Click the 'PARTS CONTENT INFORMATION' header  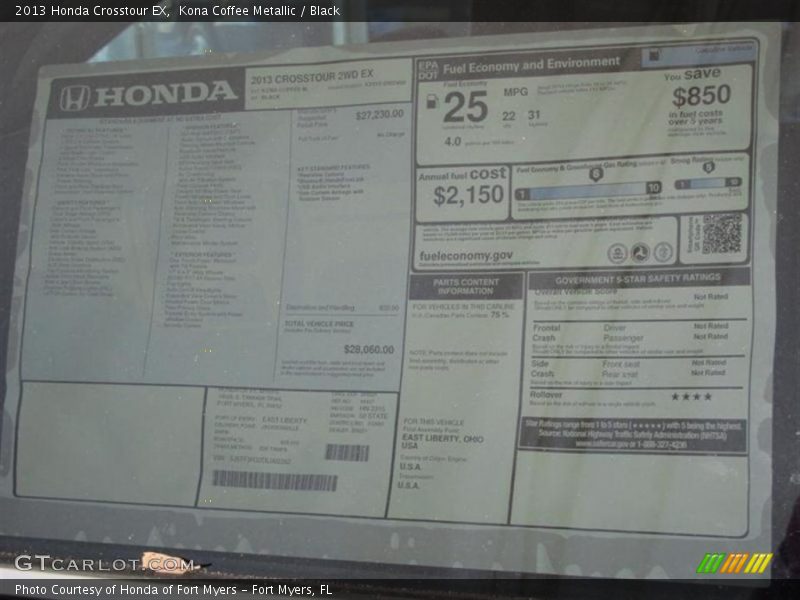pyautogui.click(x=465, y=286)
